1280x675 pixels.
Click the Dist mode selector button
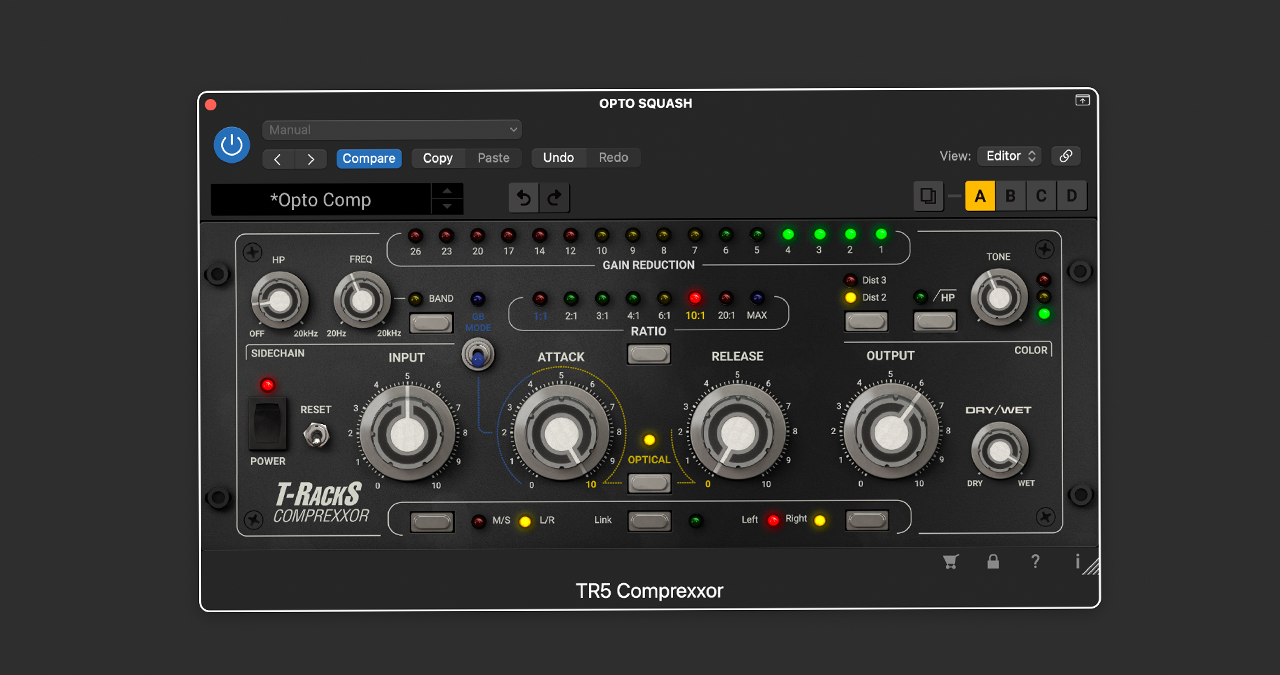pos(866,321)
